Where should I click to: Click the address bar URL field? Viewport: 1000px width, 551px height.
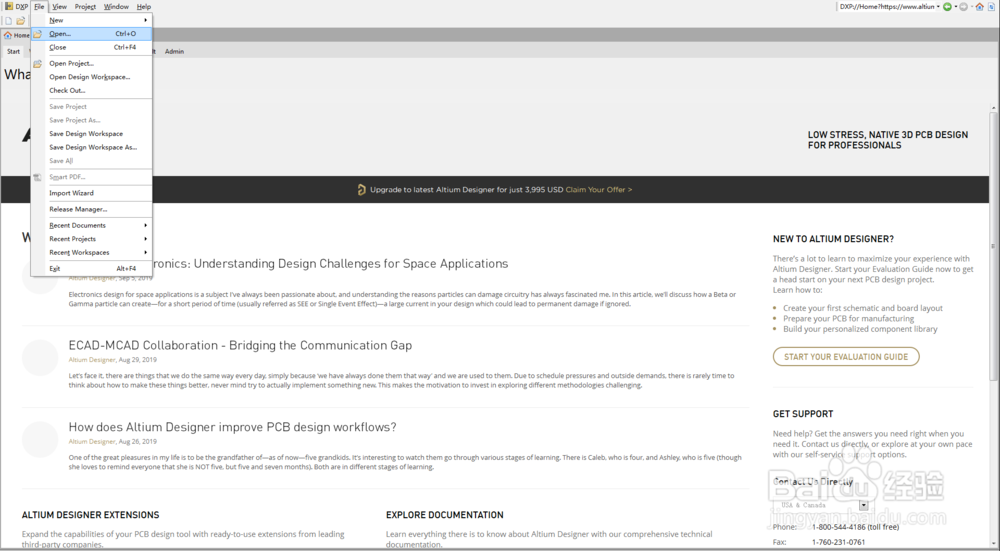pos(886,6)
